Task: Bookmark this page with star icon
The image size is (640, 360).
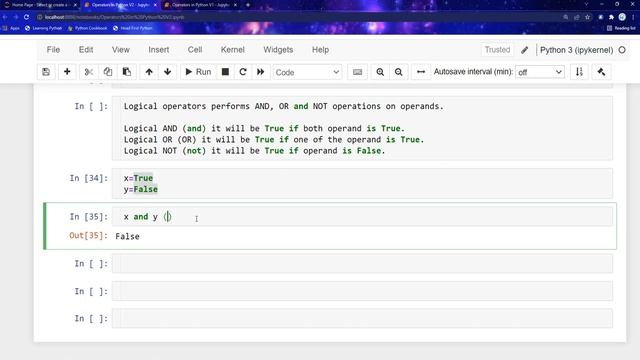Action: click(588, 17)
